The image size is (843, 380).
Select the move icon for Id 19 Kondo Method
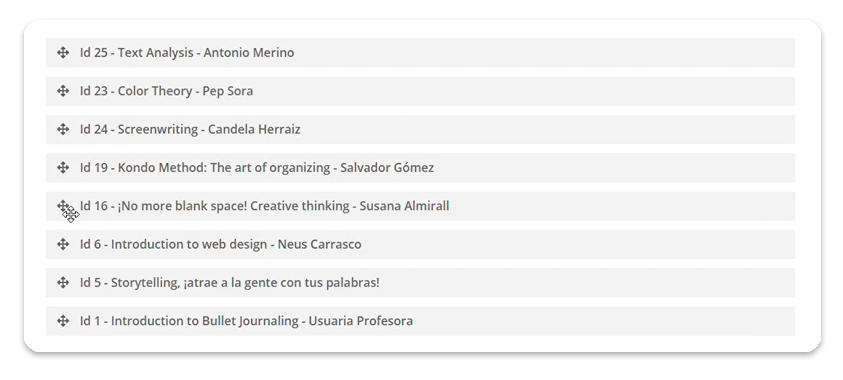[x=63, y=168]
